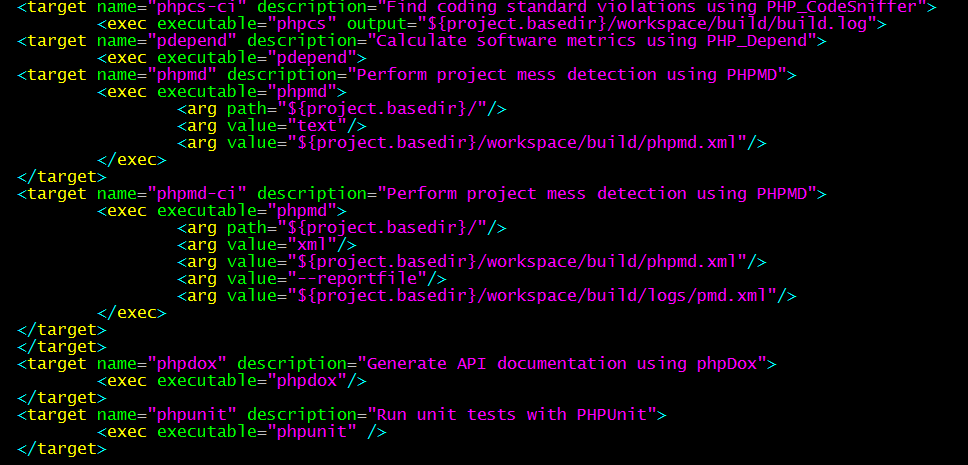Click the "description" attribute in the phpmd-ci target line
The height and width of the screenshot is (465, 968).
coord(312,194)
